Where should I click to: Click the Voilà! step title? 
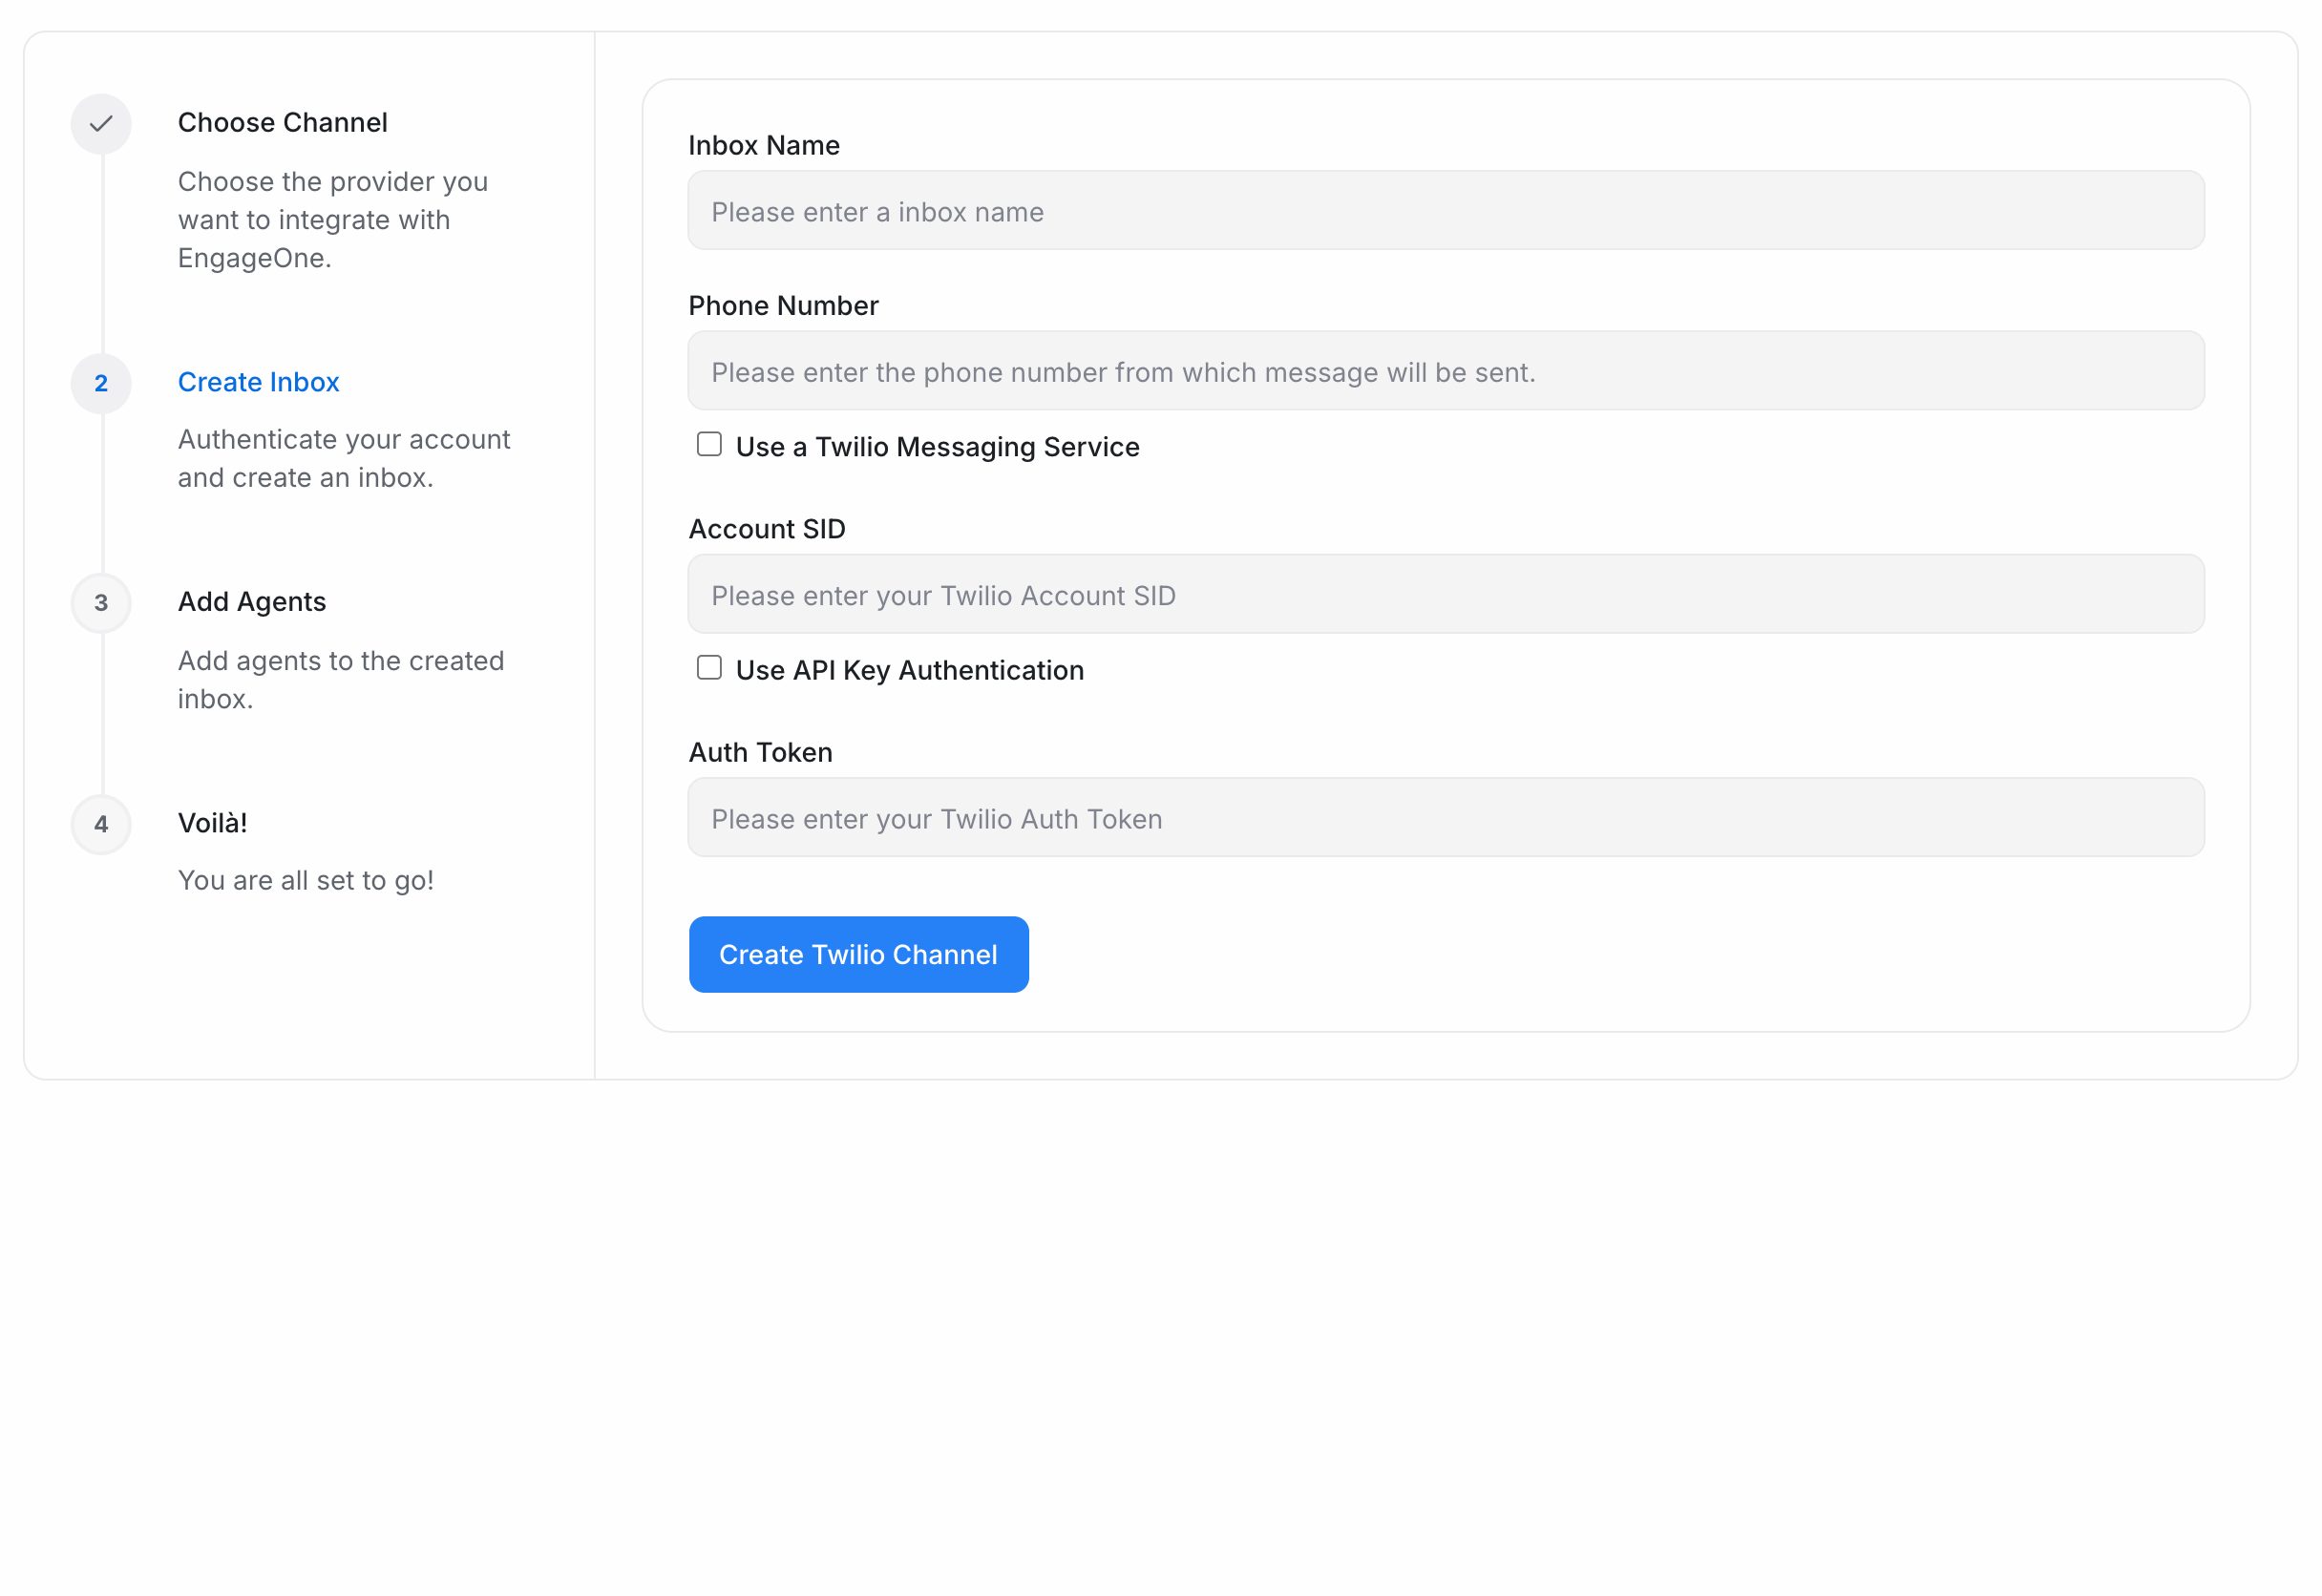(x=212, y=822)
